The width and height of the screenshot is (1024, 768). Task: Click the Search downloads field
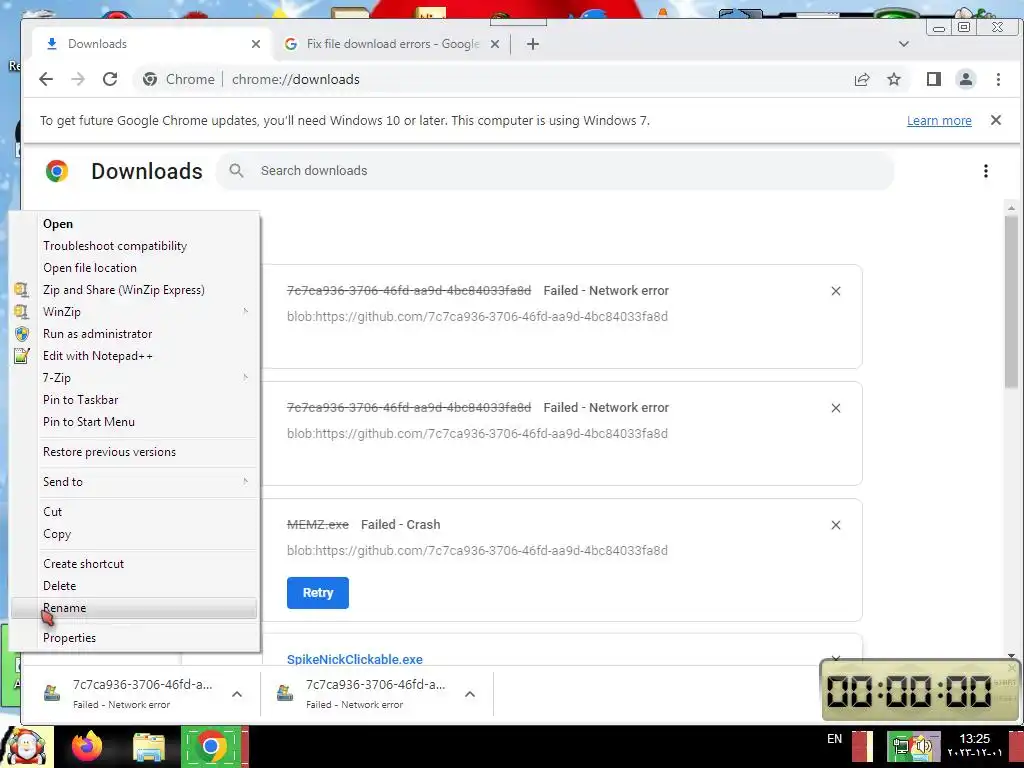coord(555,171)
